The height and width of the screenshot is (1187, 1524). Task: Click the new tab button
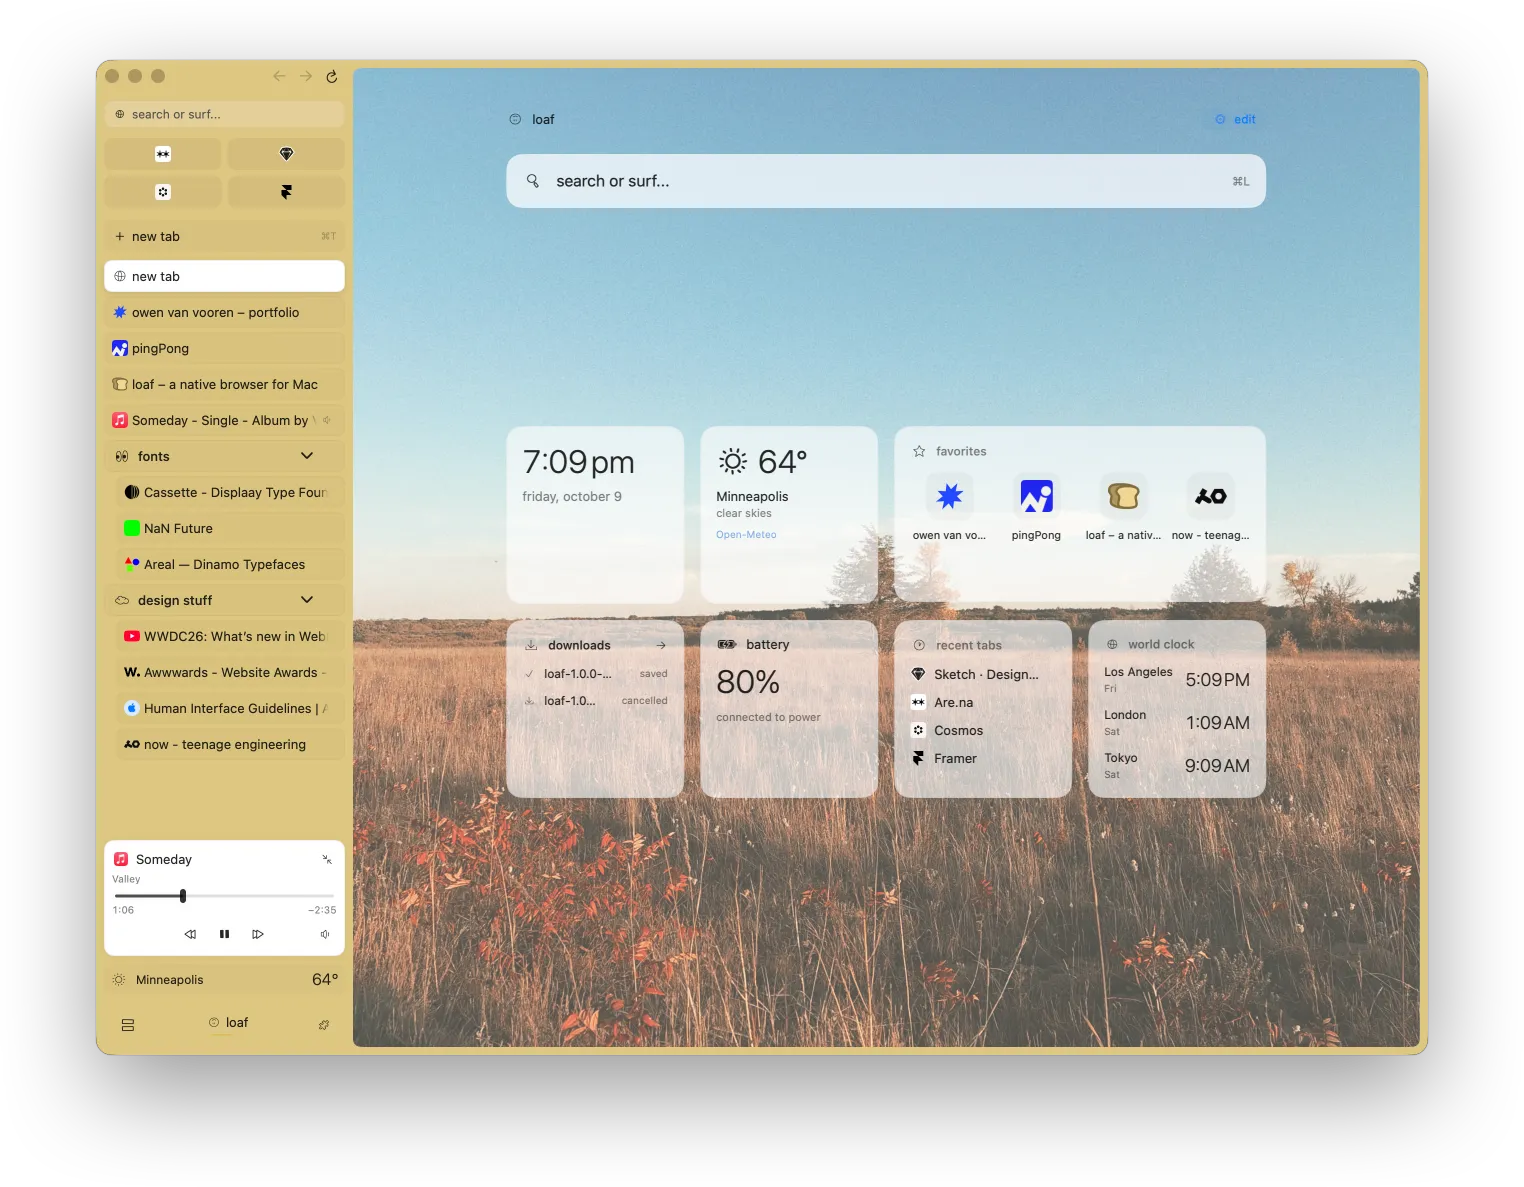coord(224,236)
